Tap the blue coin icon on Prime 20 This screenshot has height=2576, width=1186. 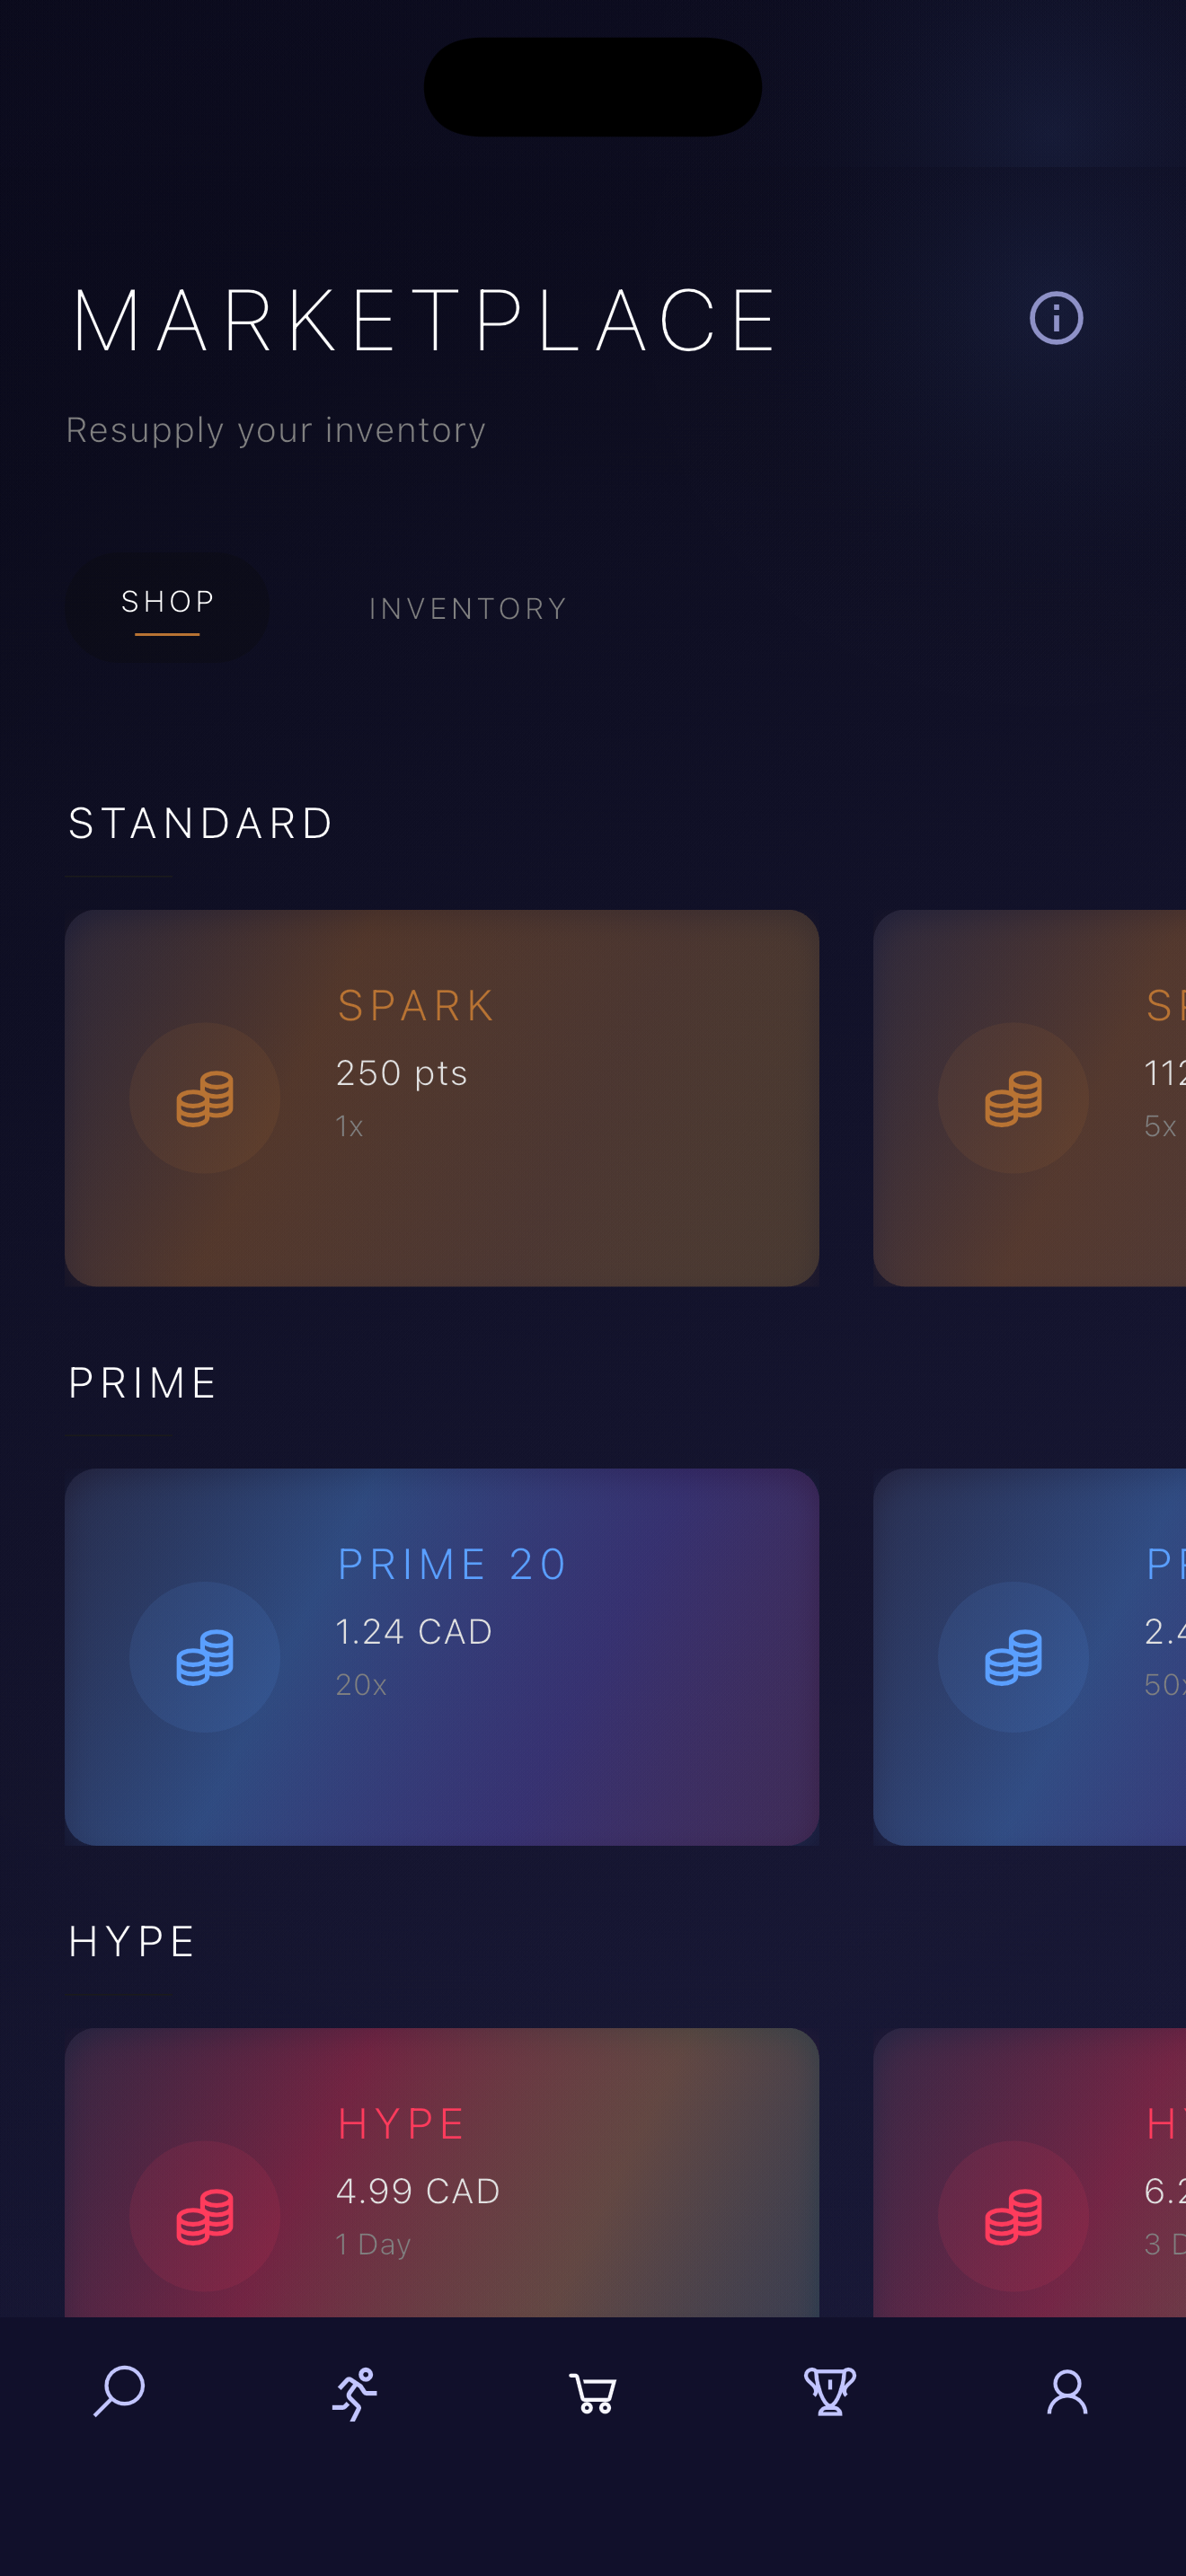(205, 1657)
